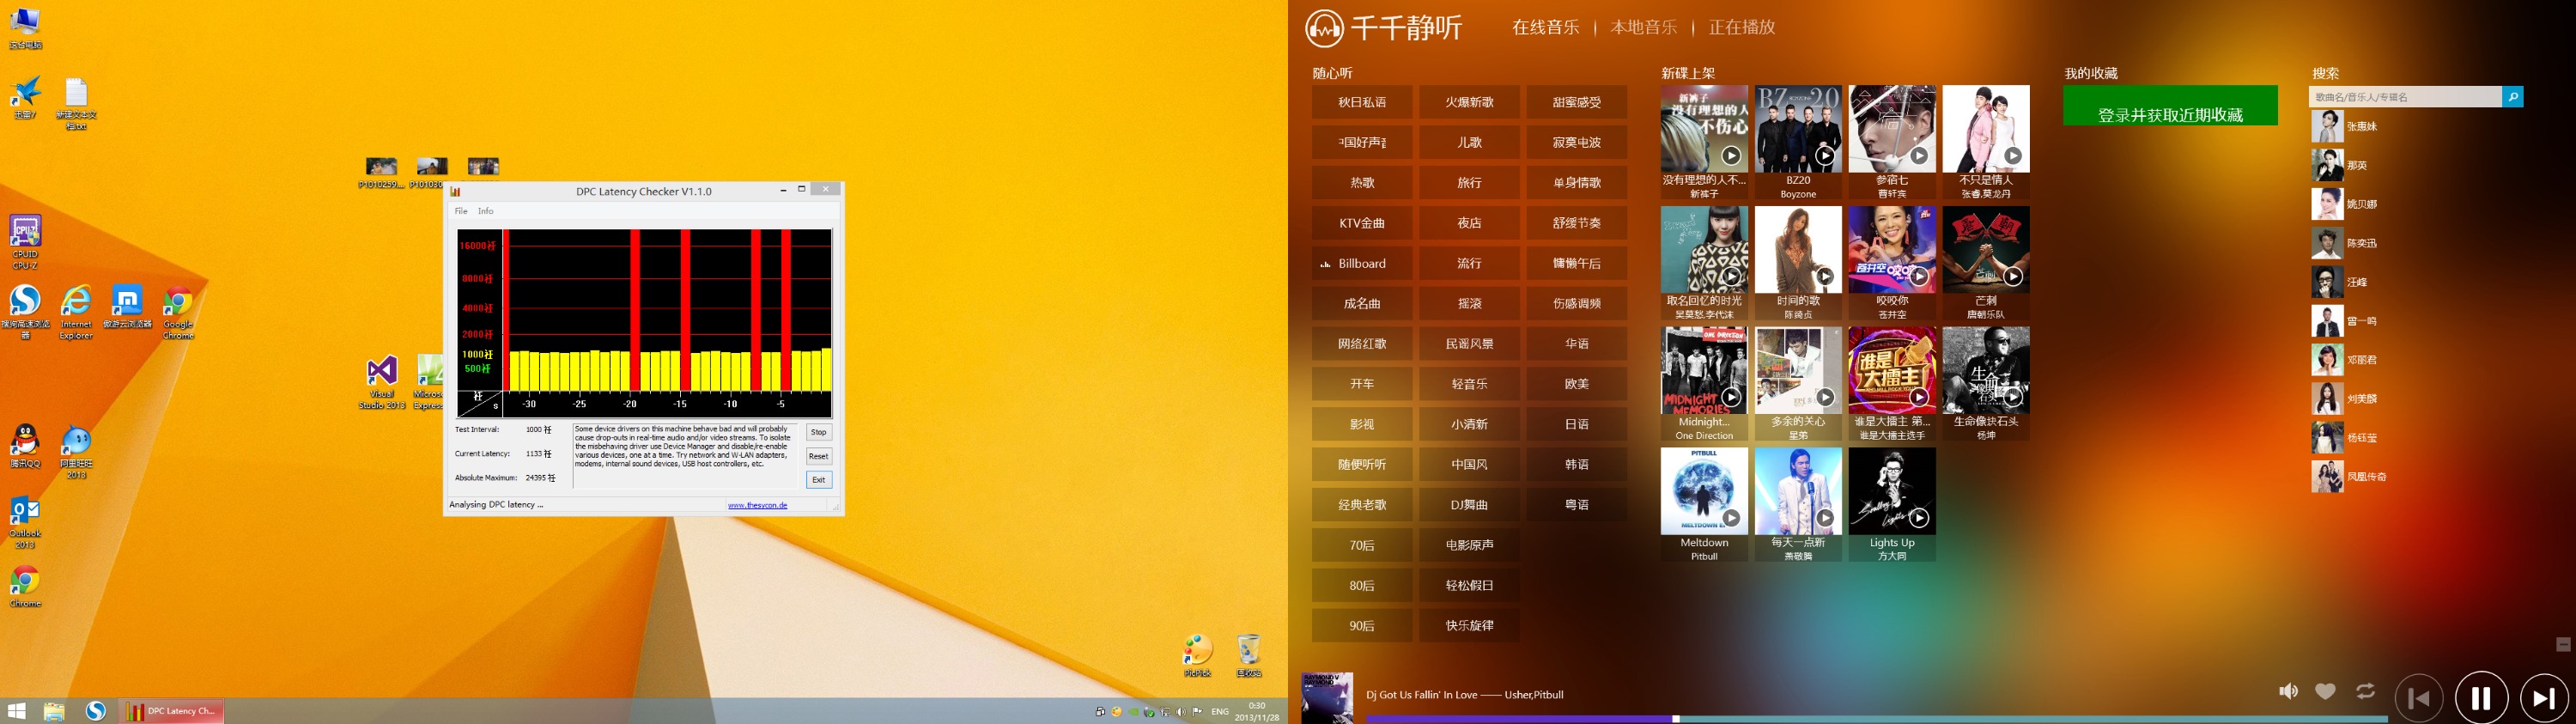Open the Chrome shortcut below Outlook 2013
The width and height of the screenshot is (2576, 724).
click(25, 587)
